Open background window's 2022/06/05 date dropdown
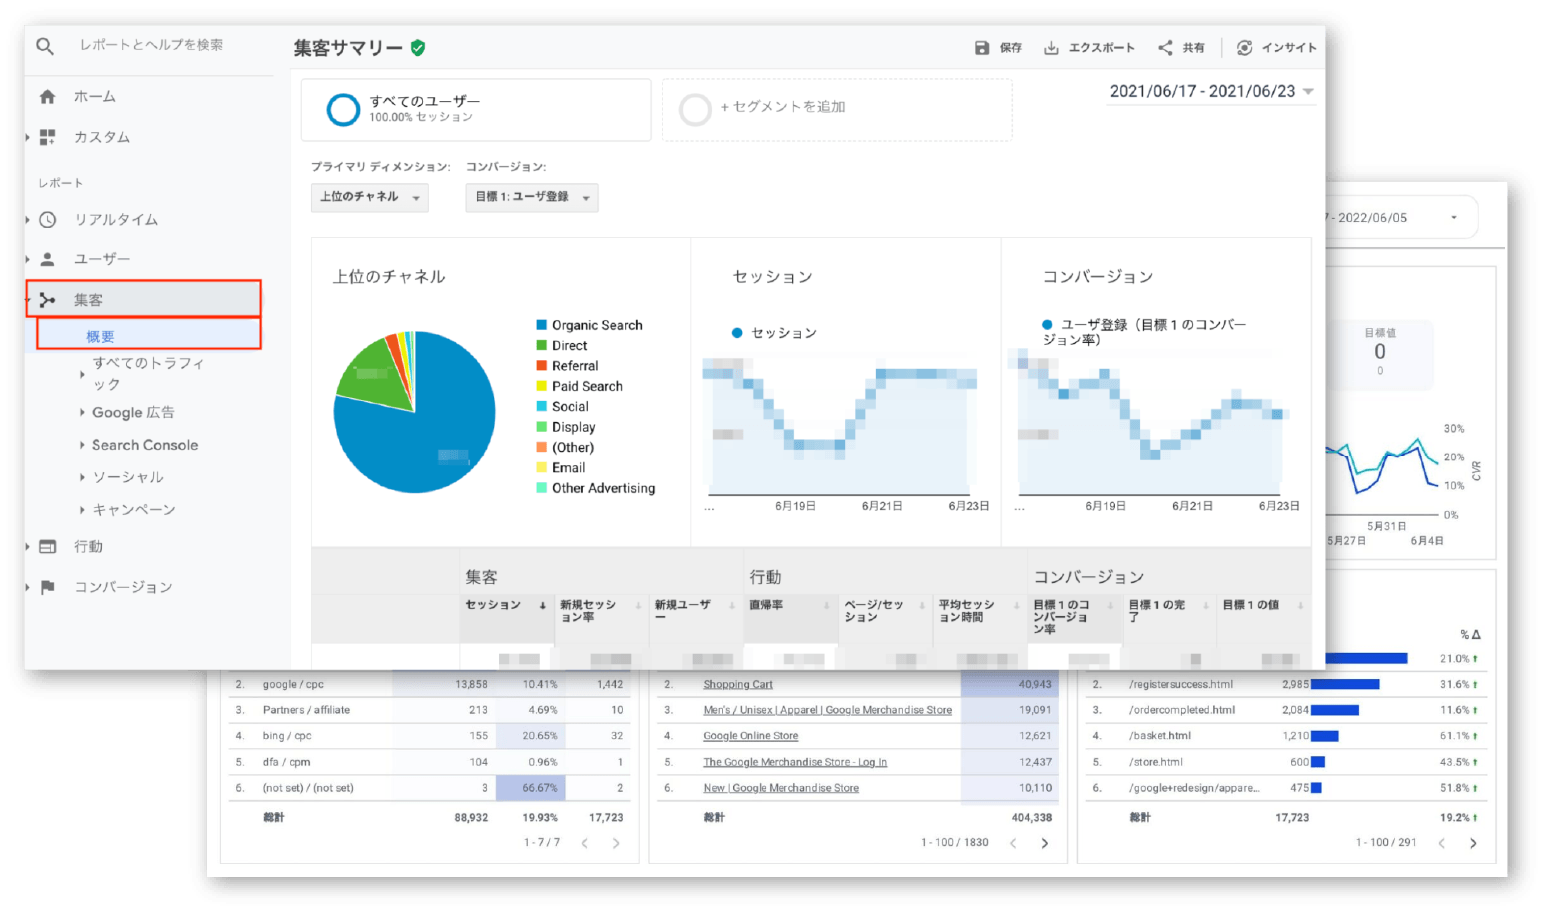 pyautogui.click(x=1454, y=218)
